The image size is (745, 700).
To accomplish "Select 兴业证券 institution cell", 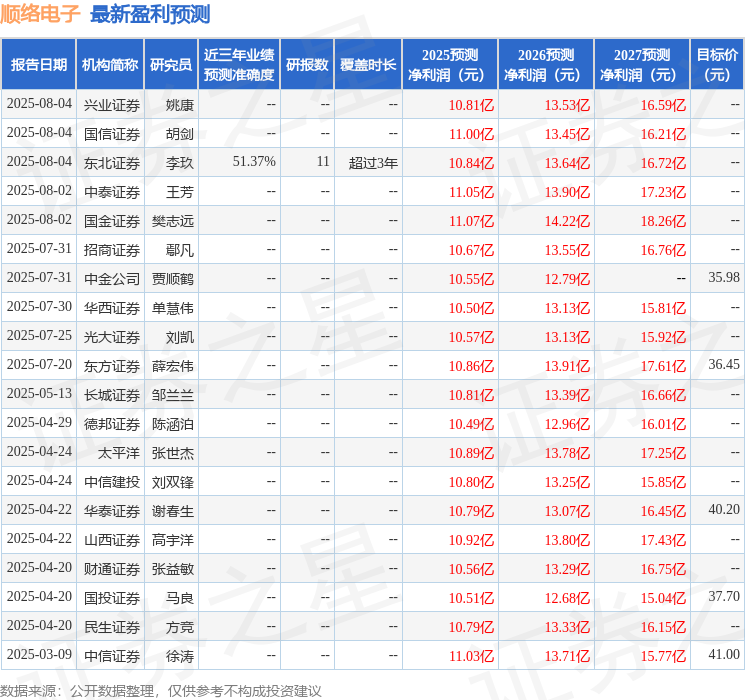I will pyautogui.click(x=112, y=105).
